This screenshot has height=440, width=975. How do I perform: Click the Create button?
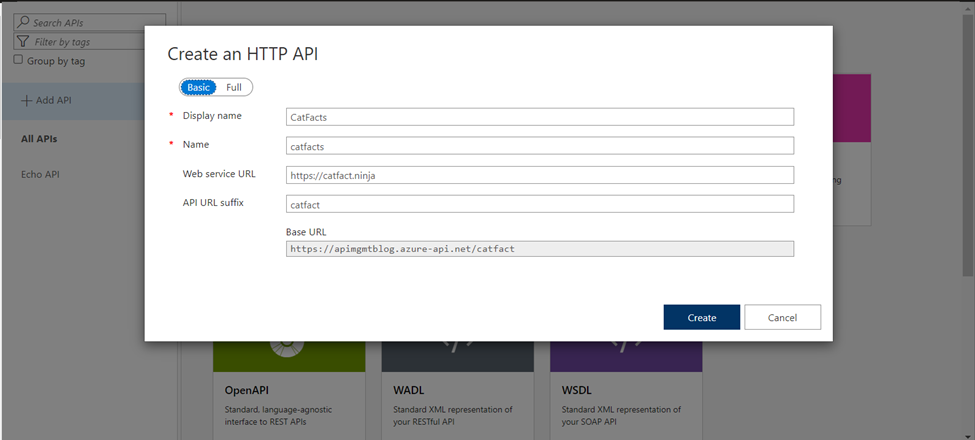[x=701, y=317]
